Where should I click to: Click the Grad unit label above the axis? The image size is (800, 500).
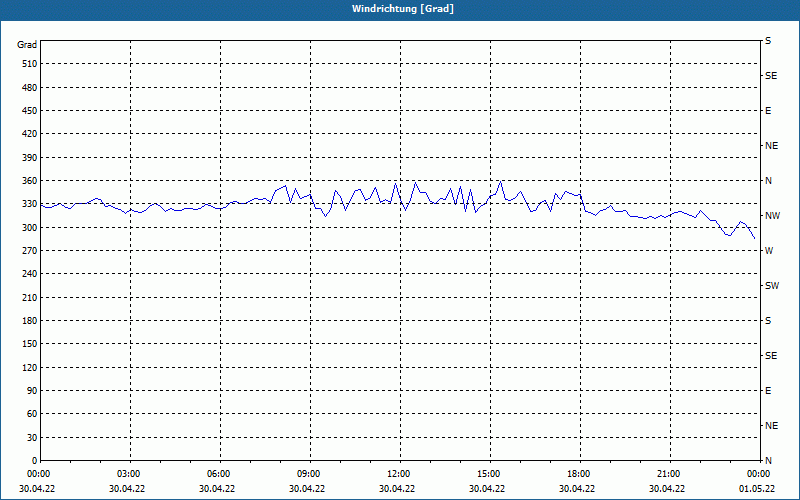27,45
